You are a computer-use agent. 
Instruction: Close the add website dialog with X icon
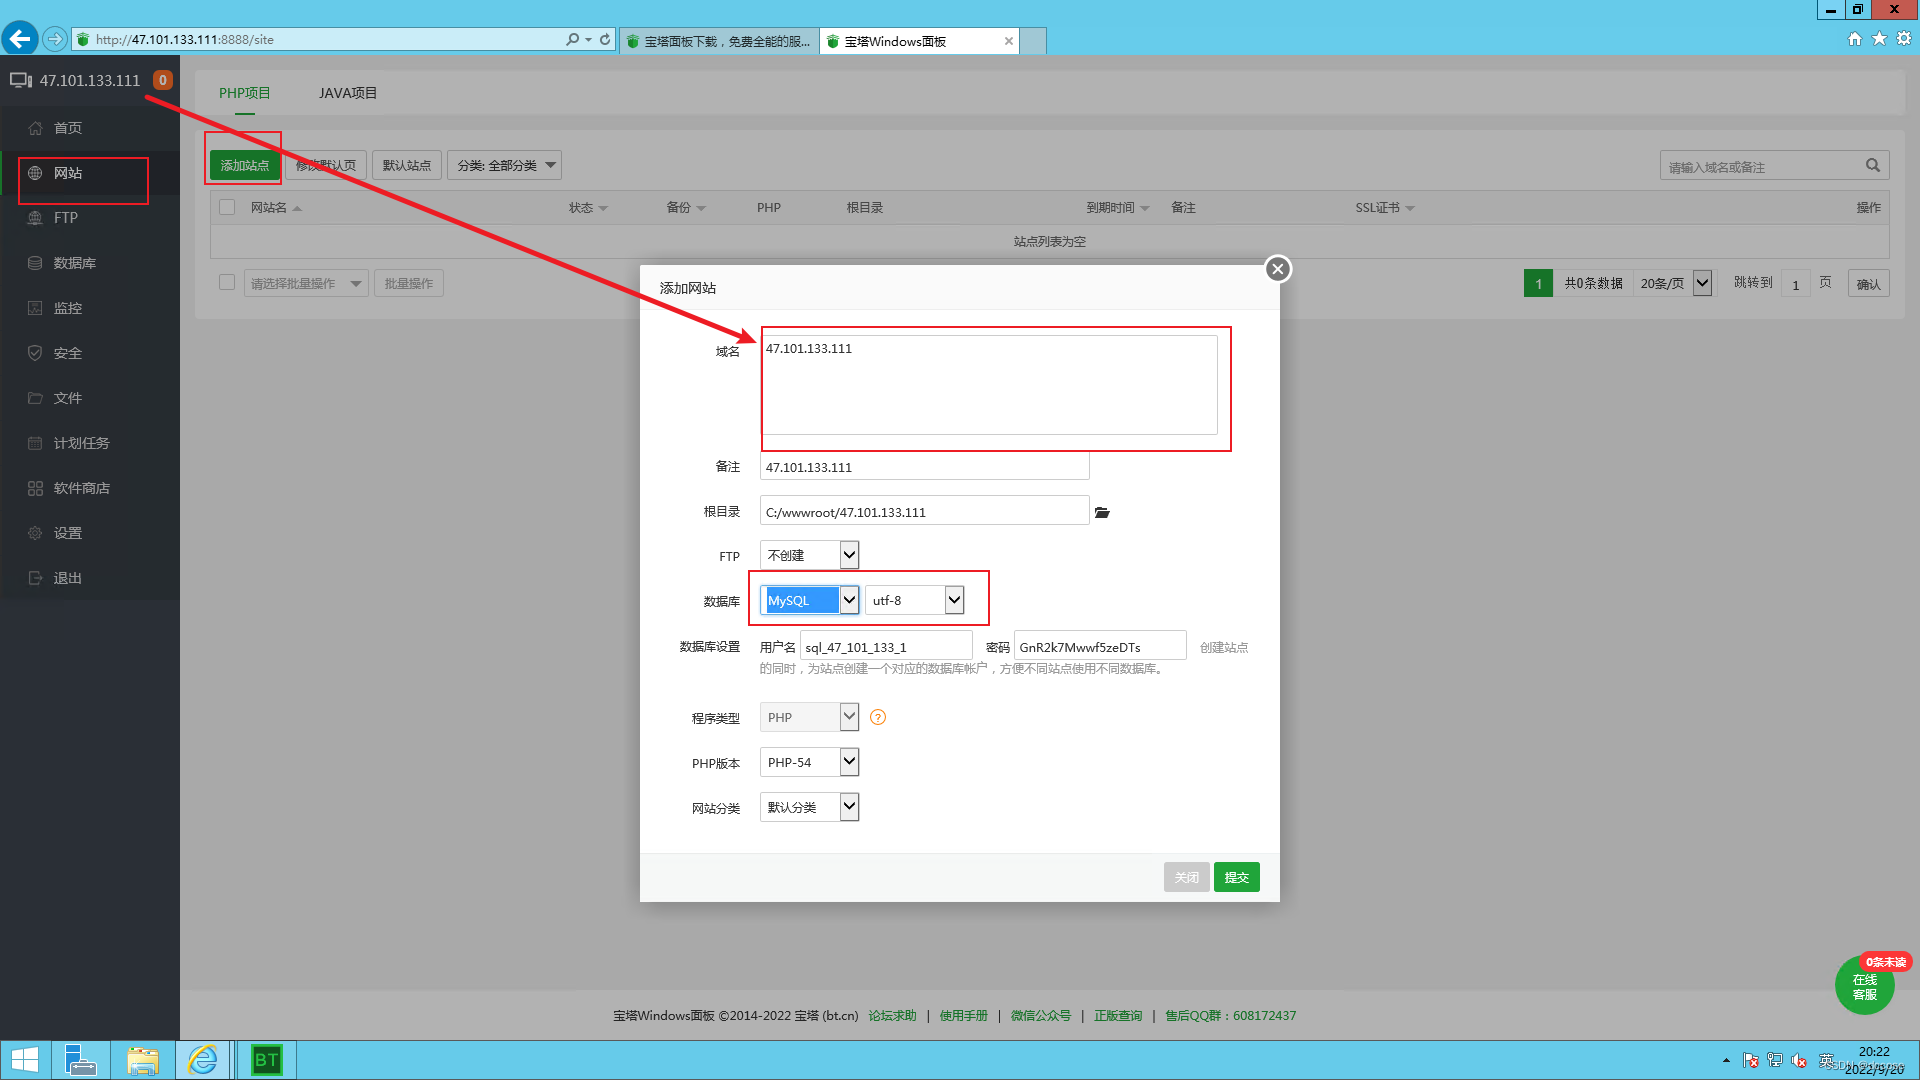(x=1277, y=269)
